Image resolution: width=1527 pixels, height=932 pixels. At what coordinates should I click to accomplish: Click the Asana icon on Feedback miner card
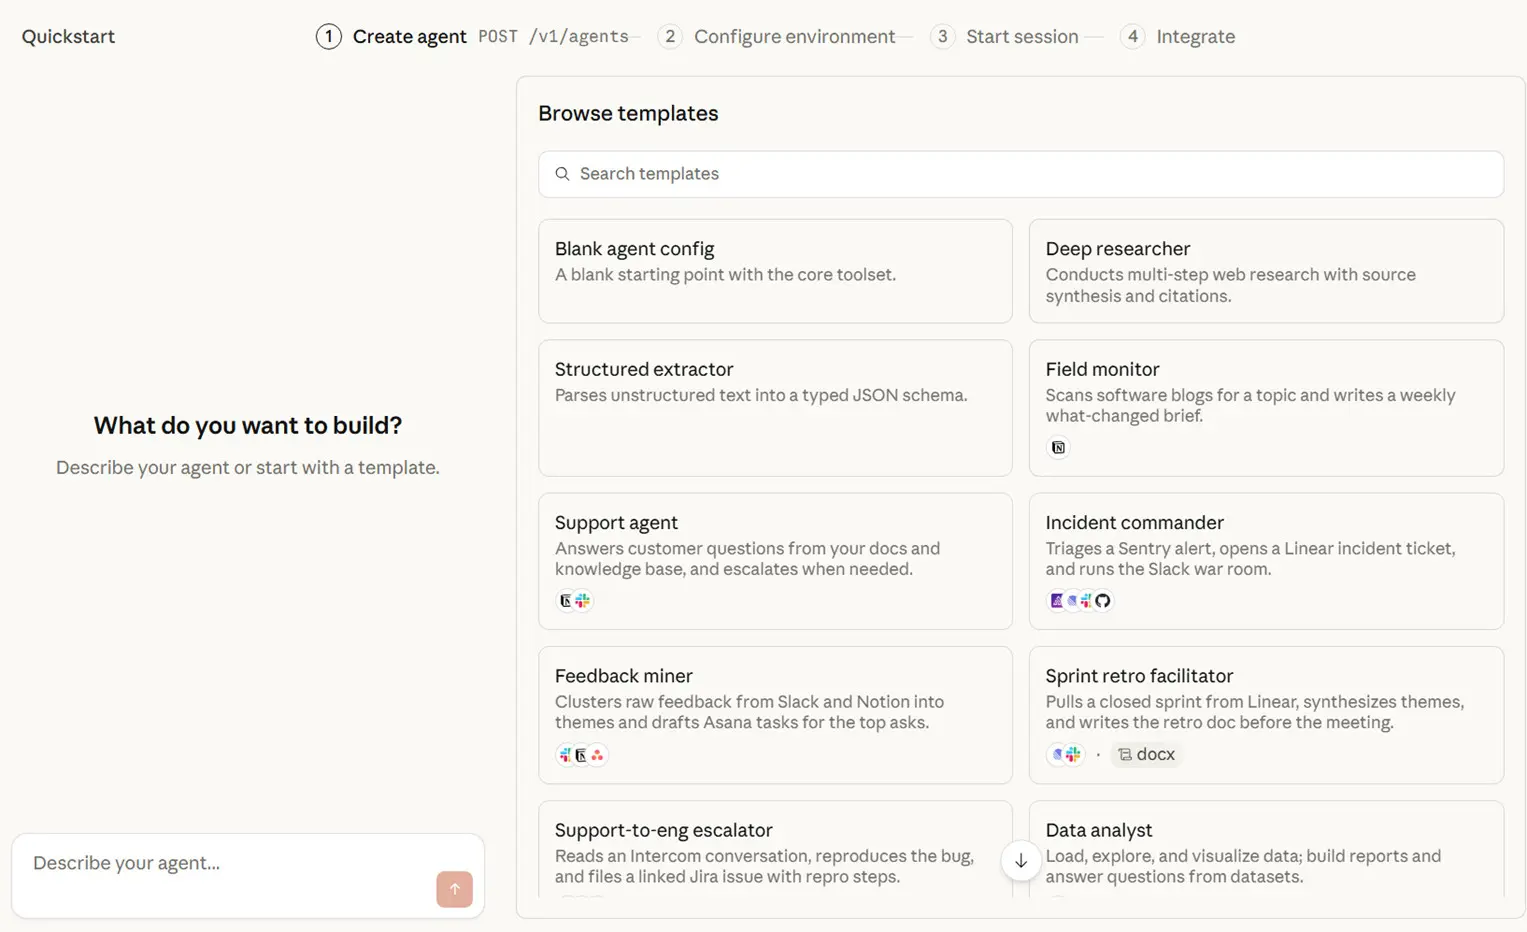tap(597, 755)
